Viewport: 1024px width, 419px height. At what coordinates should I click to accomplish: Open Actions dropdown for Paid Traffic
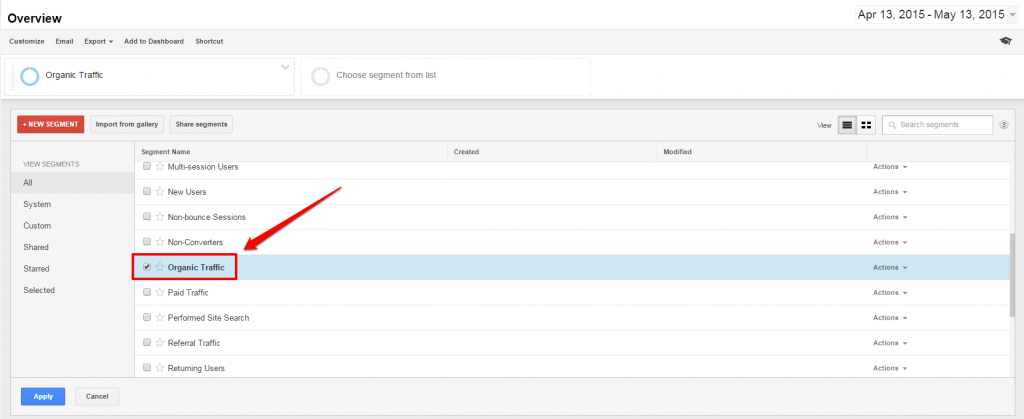[890, 292]
